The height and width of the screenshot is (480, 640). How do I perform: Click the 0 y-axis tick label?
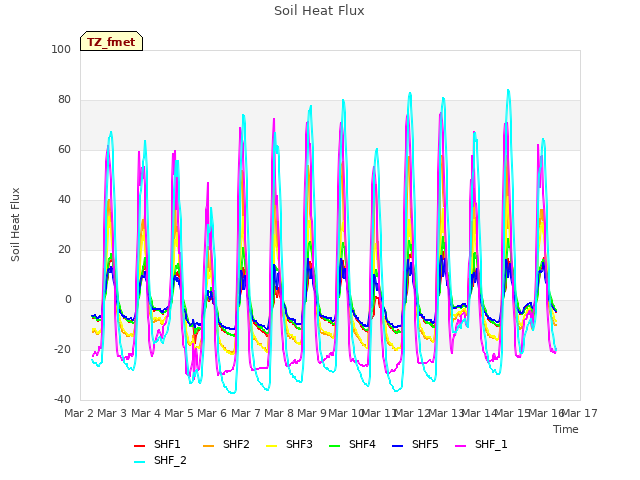[68, 300]
